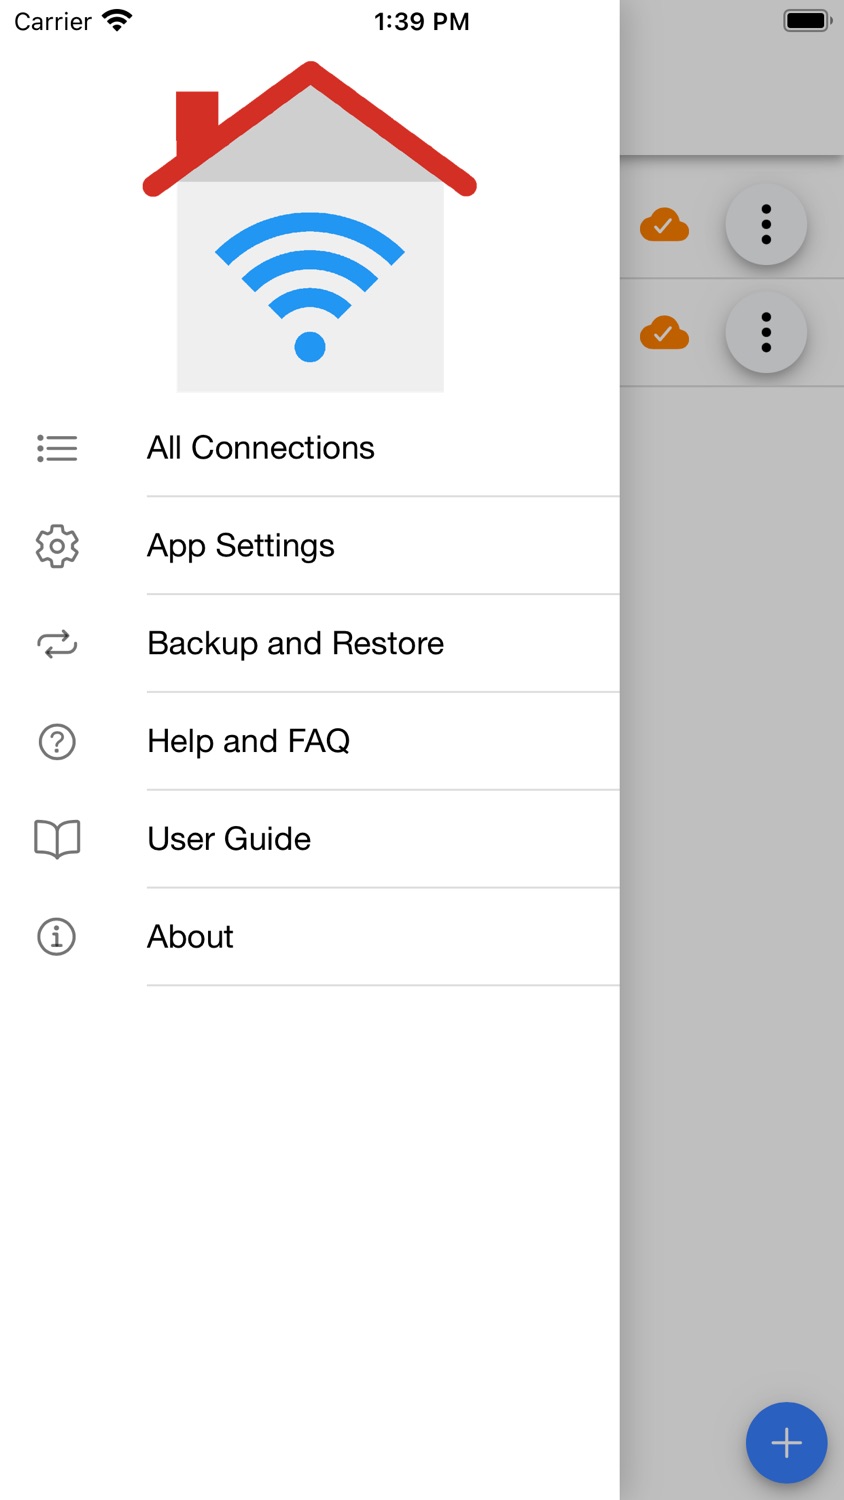This screenshot has width=844, height=1500.
Task: Click the open book icon beside User Guide
Action: (57, 839)
